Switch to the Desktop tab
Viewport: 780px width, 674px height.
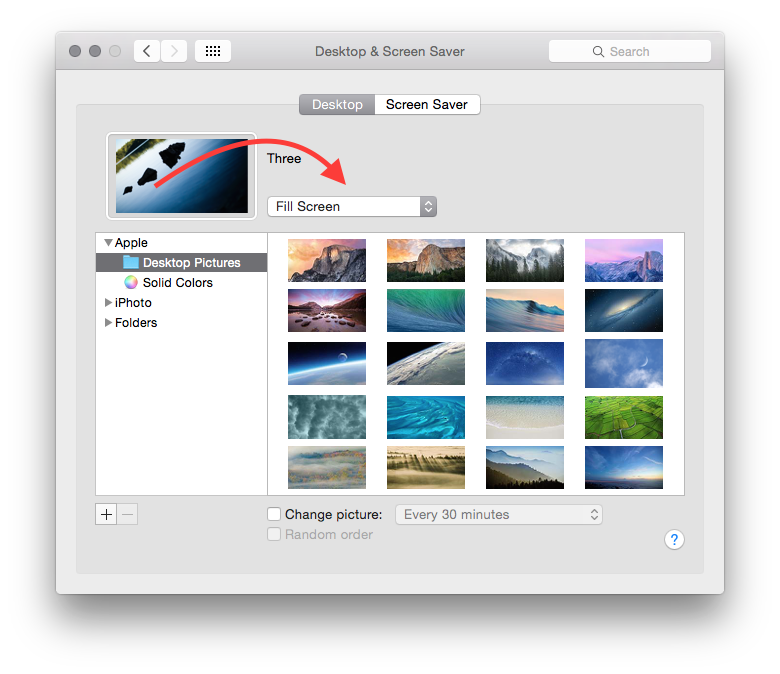tap(337, 104)
